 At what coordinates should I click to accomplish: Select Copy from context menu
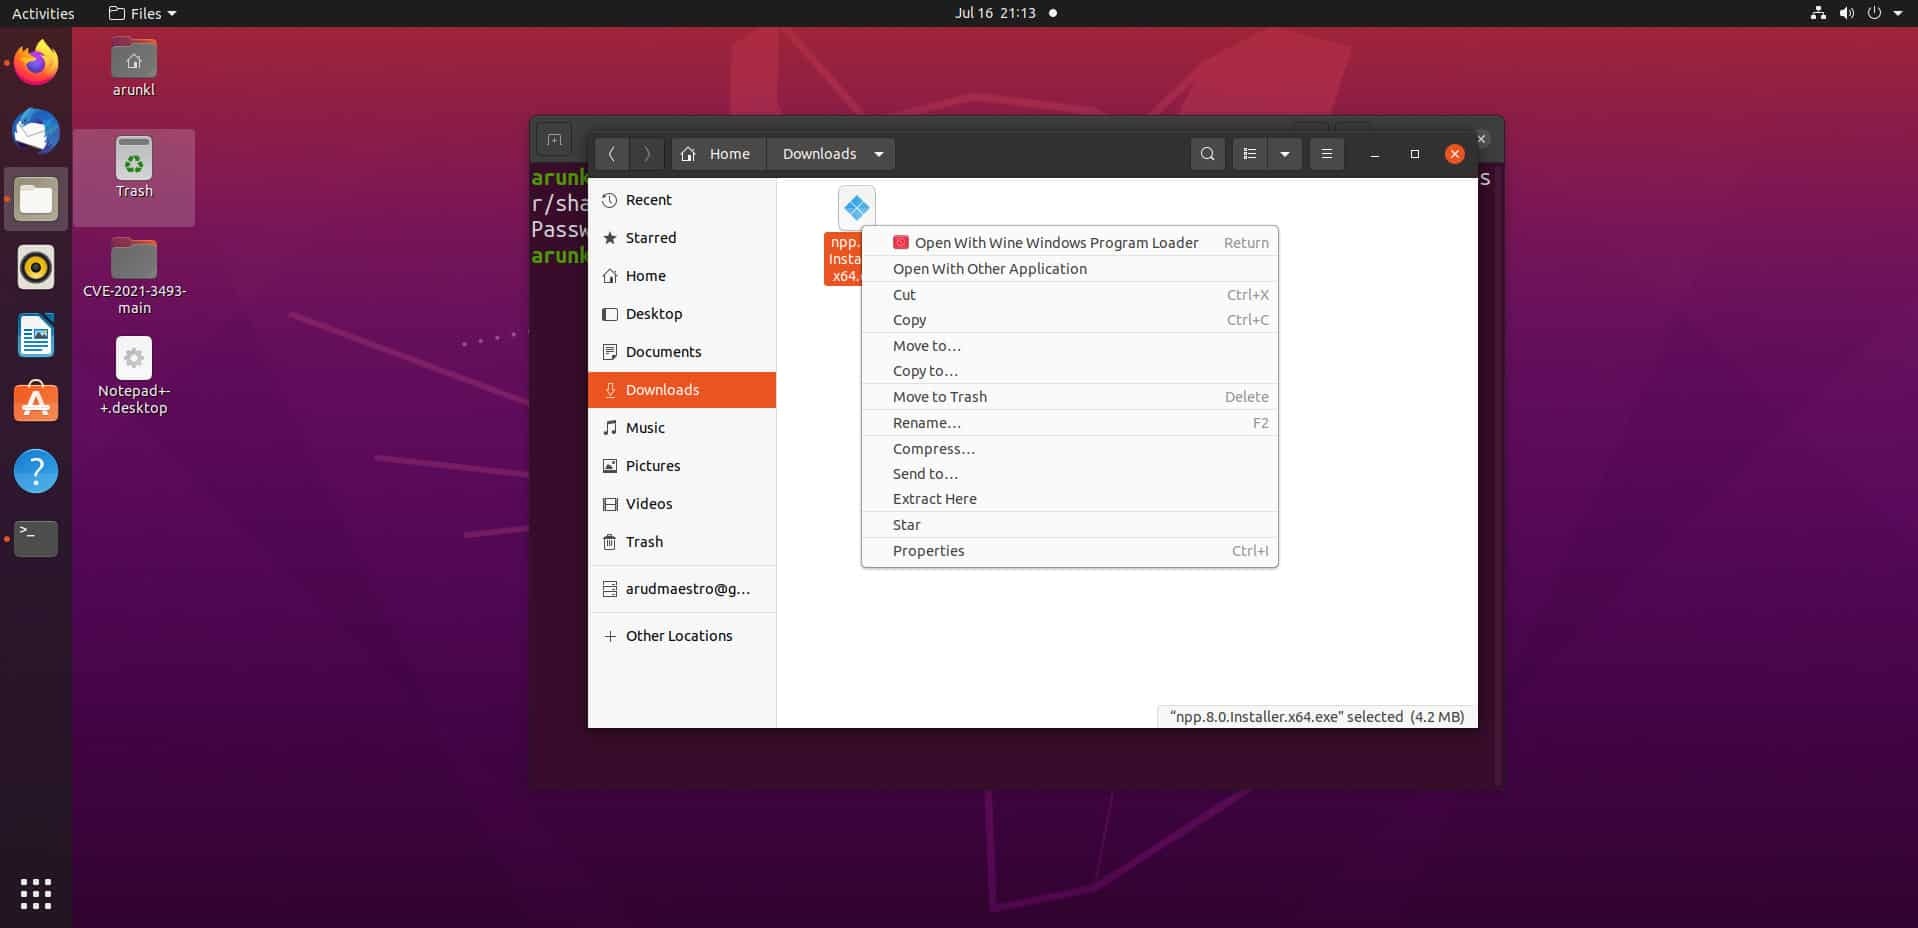[x=1070, y=320]
